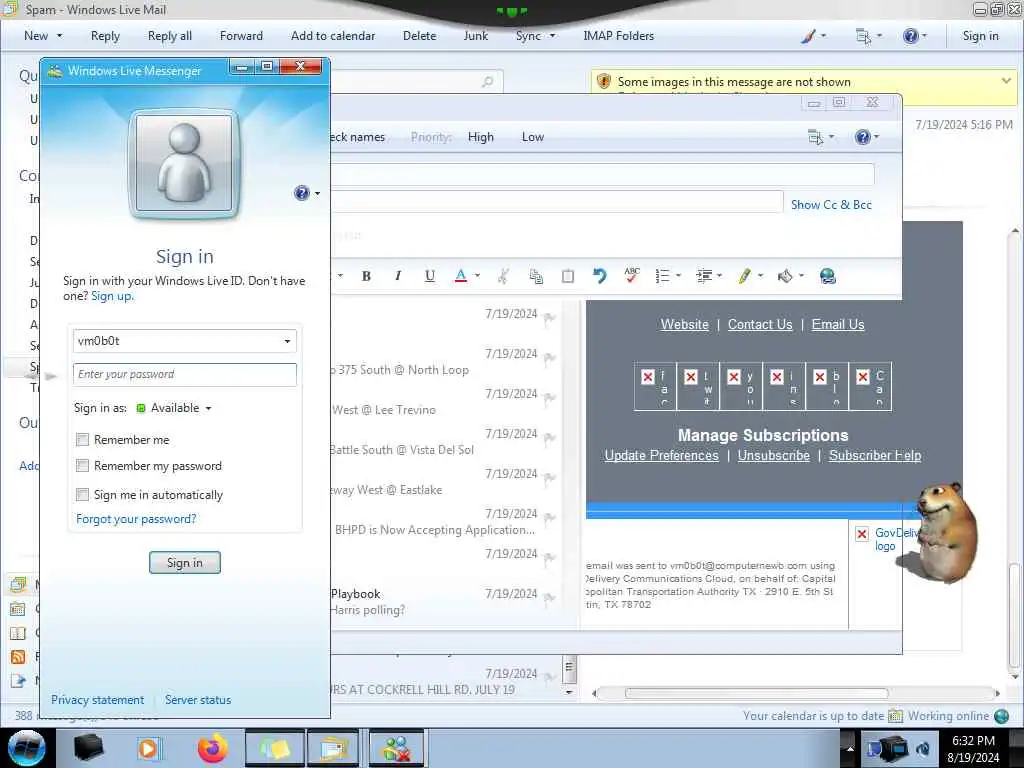Click Reply all in toolbar
Image resolution: width=1024 pixels, height=768 pixels.
(170, 36)
